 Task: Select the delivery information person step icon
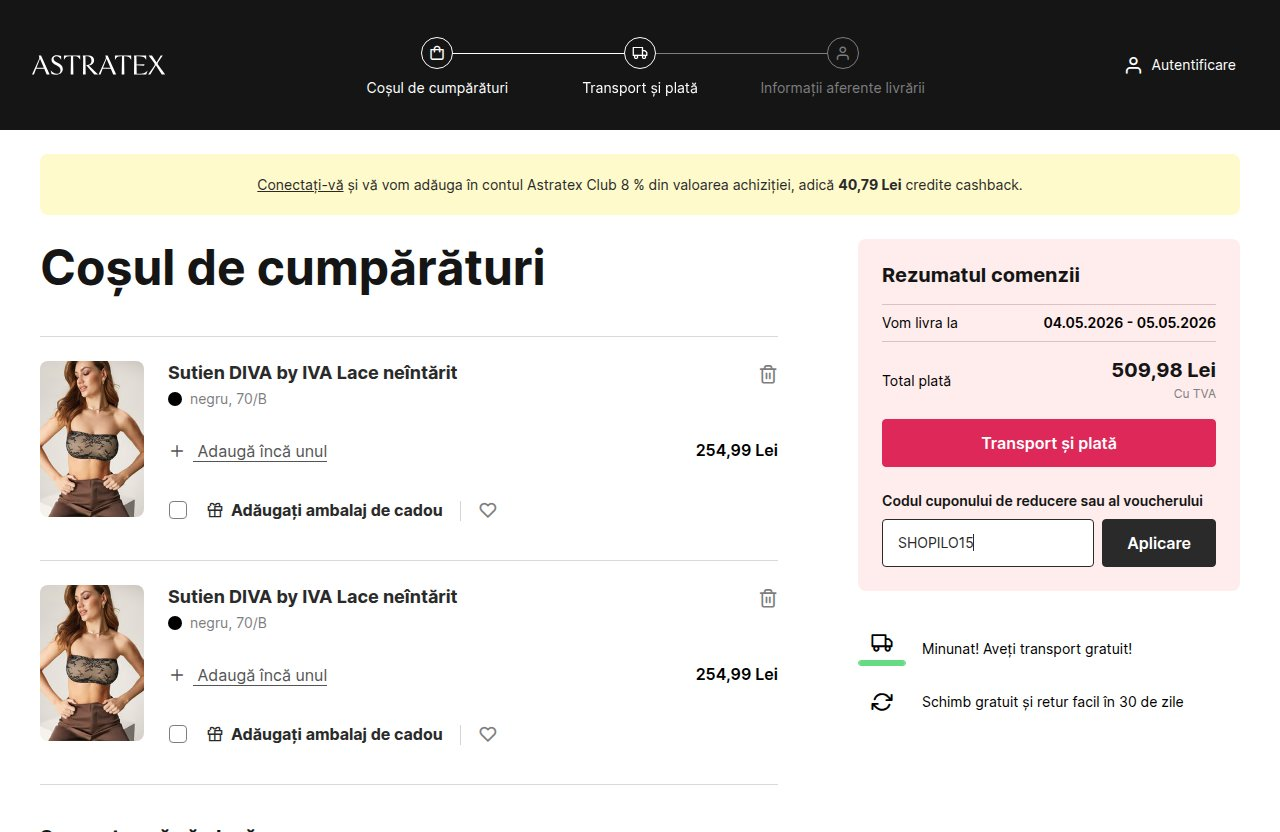click(843, 53)
